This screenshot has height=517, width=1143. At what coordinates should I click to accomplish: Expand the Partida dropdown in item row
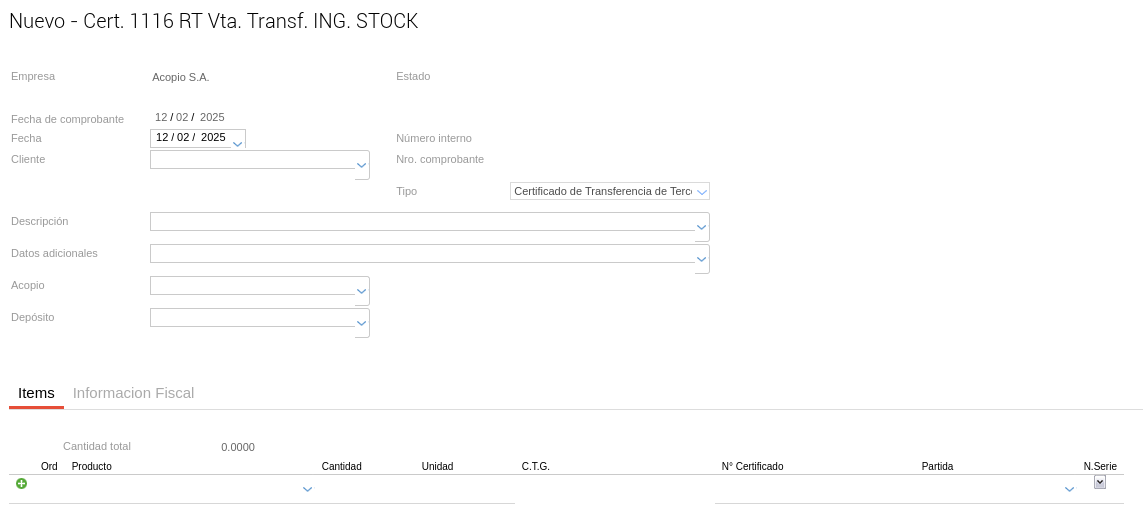click(x=1069, y=489)
